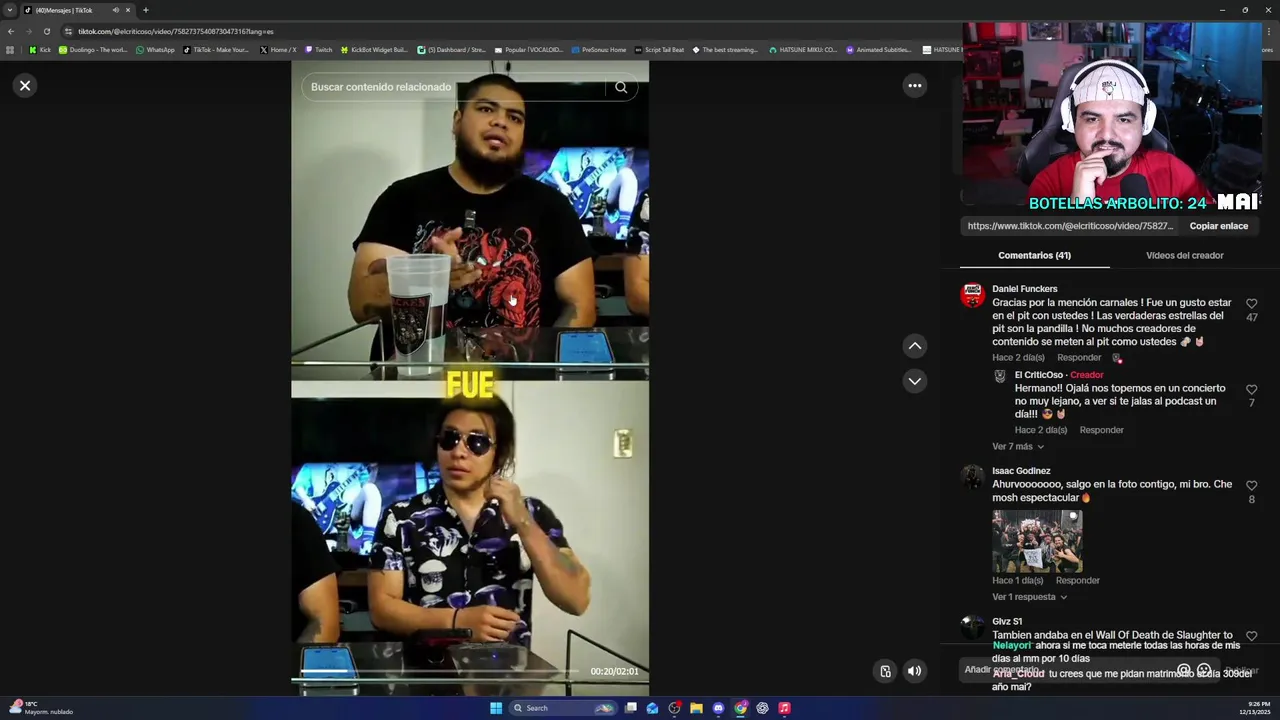Viewport: 1280px width, 720px height.
Task: Open browser apps grid icon in bookmarks bar
Action: point(10,49)
